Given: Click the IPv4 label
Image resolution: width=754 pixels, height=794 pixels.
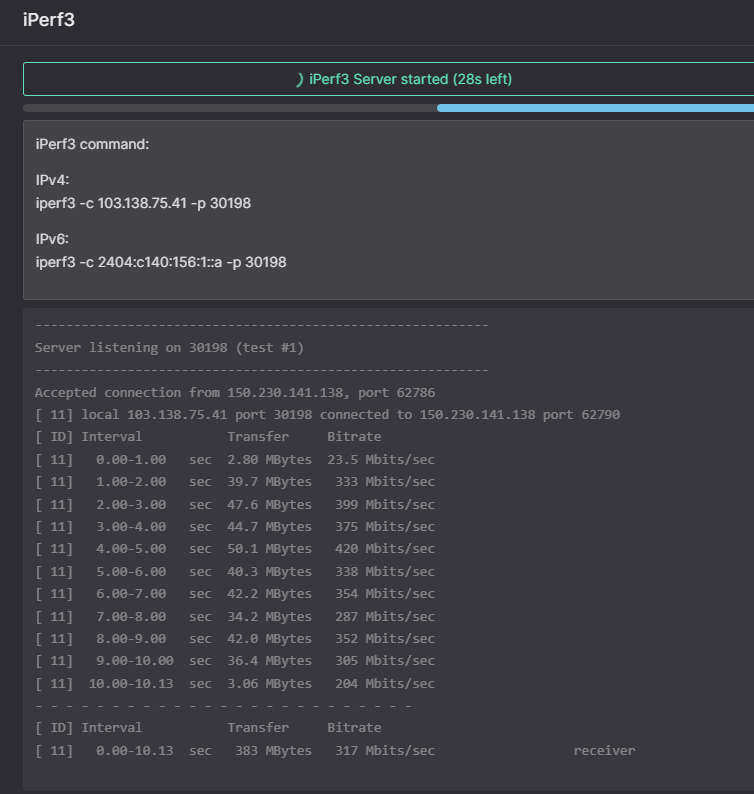Looking at the screenshot, I should [52, 180].
